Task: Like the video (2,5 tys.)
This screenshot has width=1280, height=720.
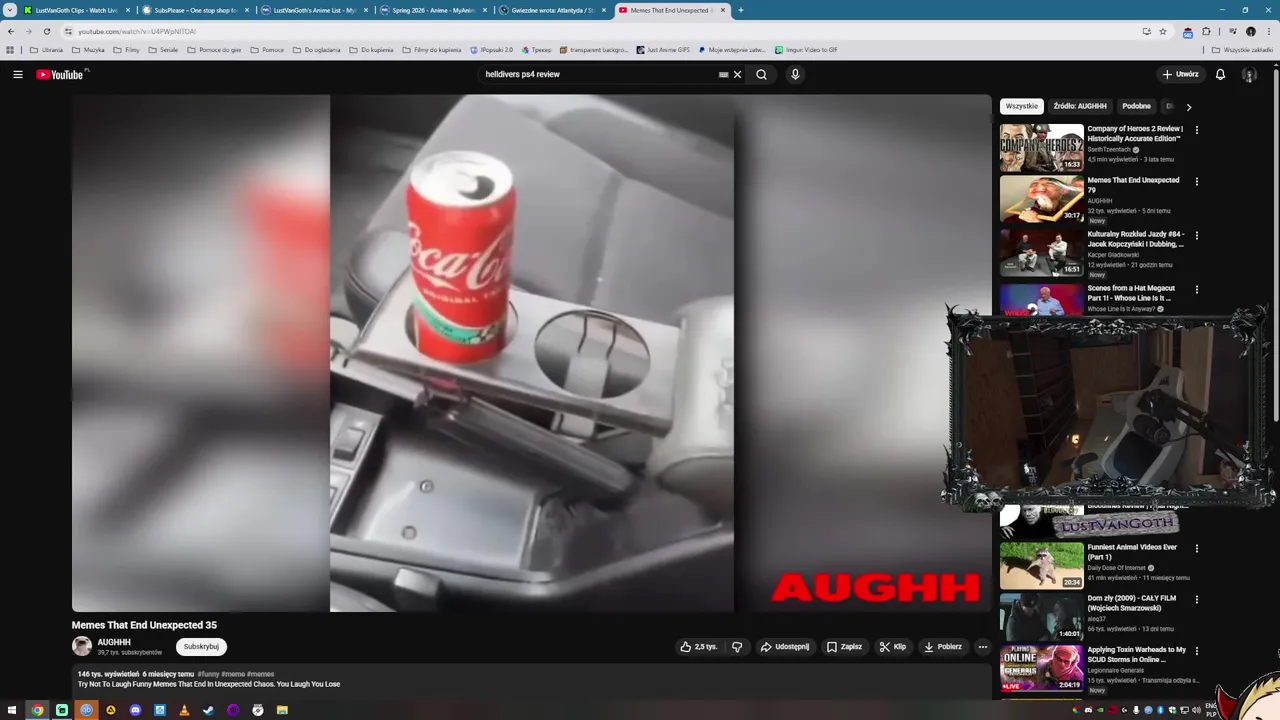Action: click(x=699, y=647)
